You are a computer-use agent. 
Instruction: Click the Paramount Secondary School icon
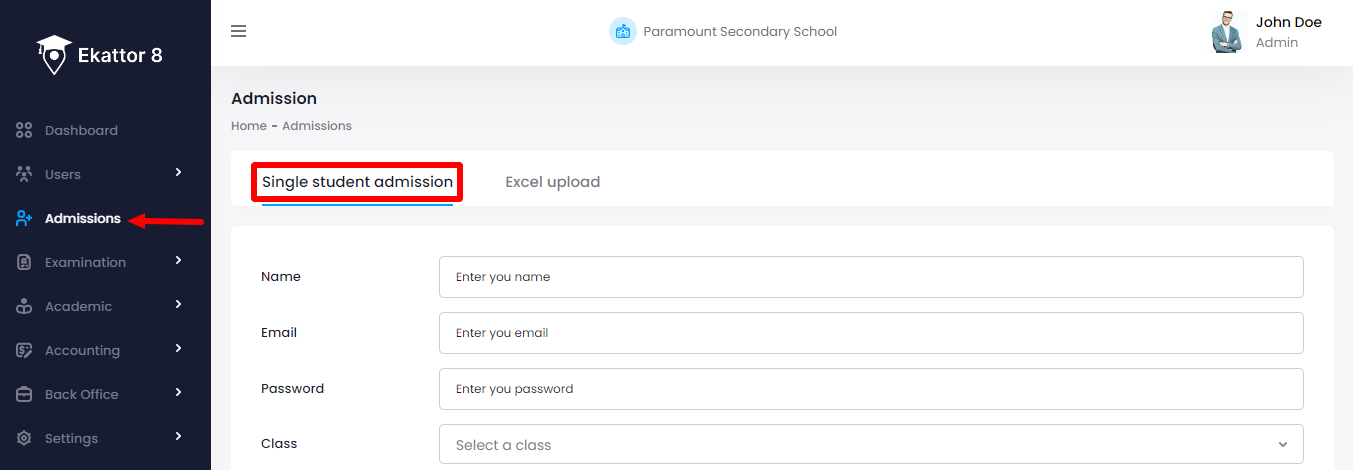point(623,31)
